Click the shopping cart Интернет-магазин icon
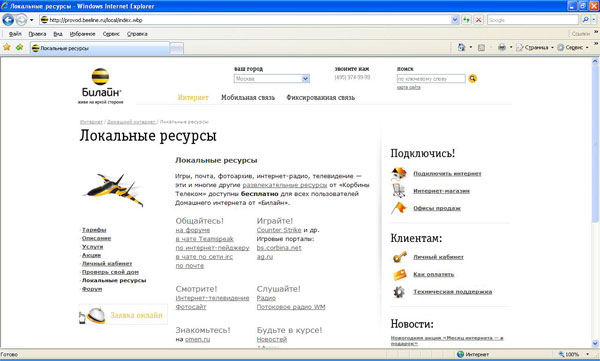 point(399,191)
